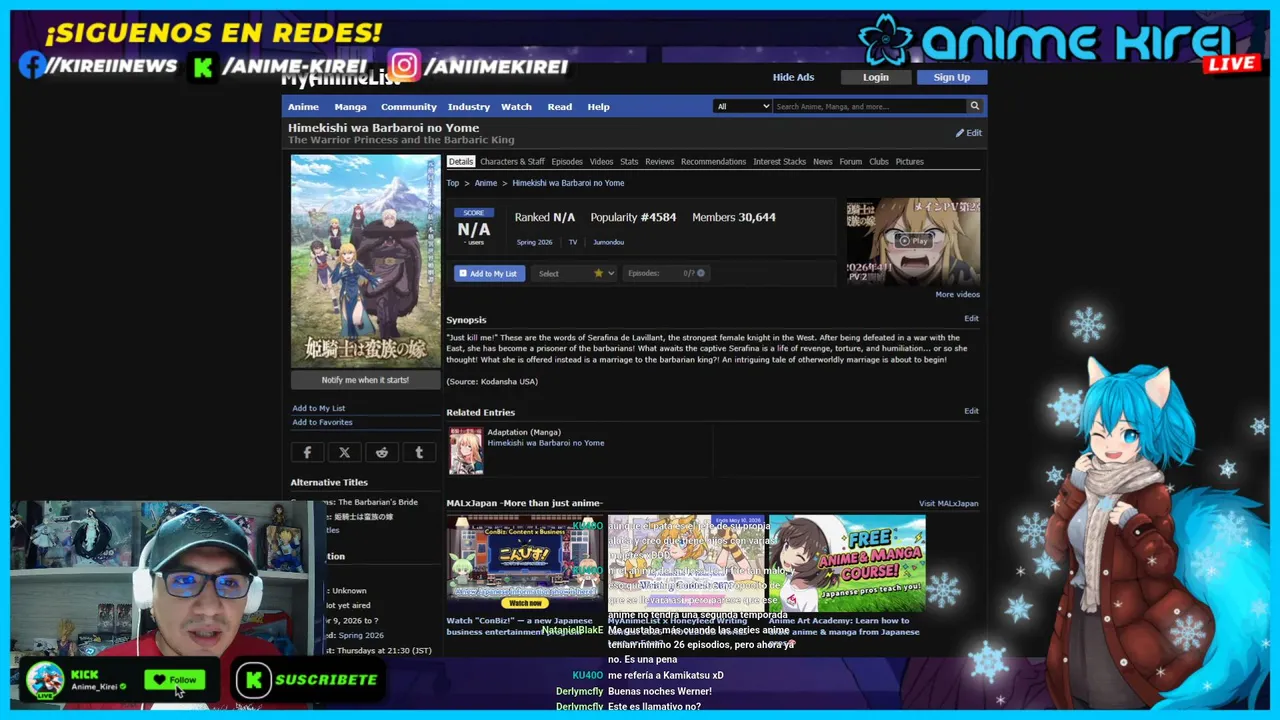Viewport: 1280px width, 720px height.
Task: Switch to the Pictures tab
Action: pos(909,162)
